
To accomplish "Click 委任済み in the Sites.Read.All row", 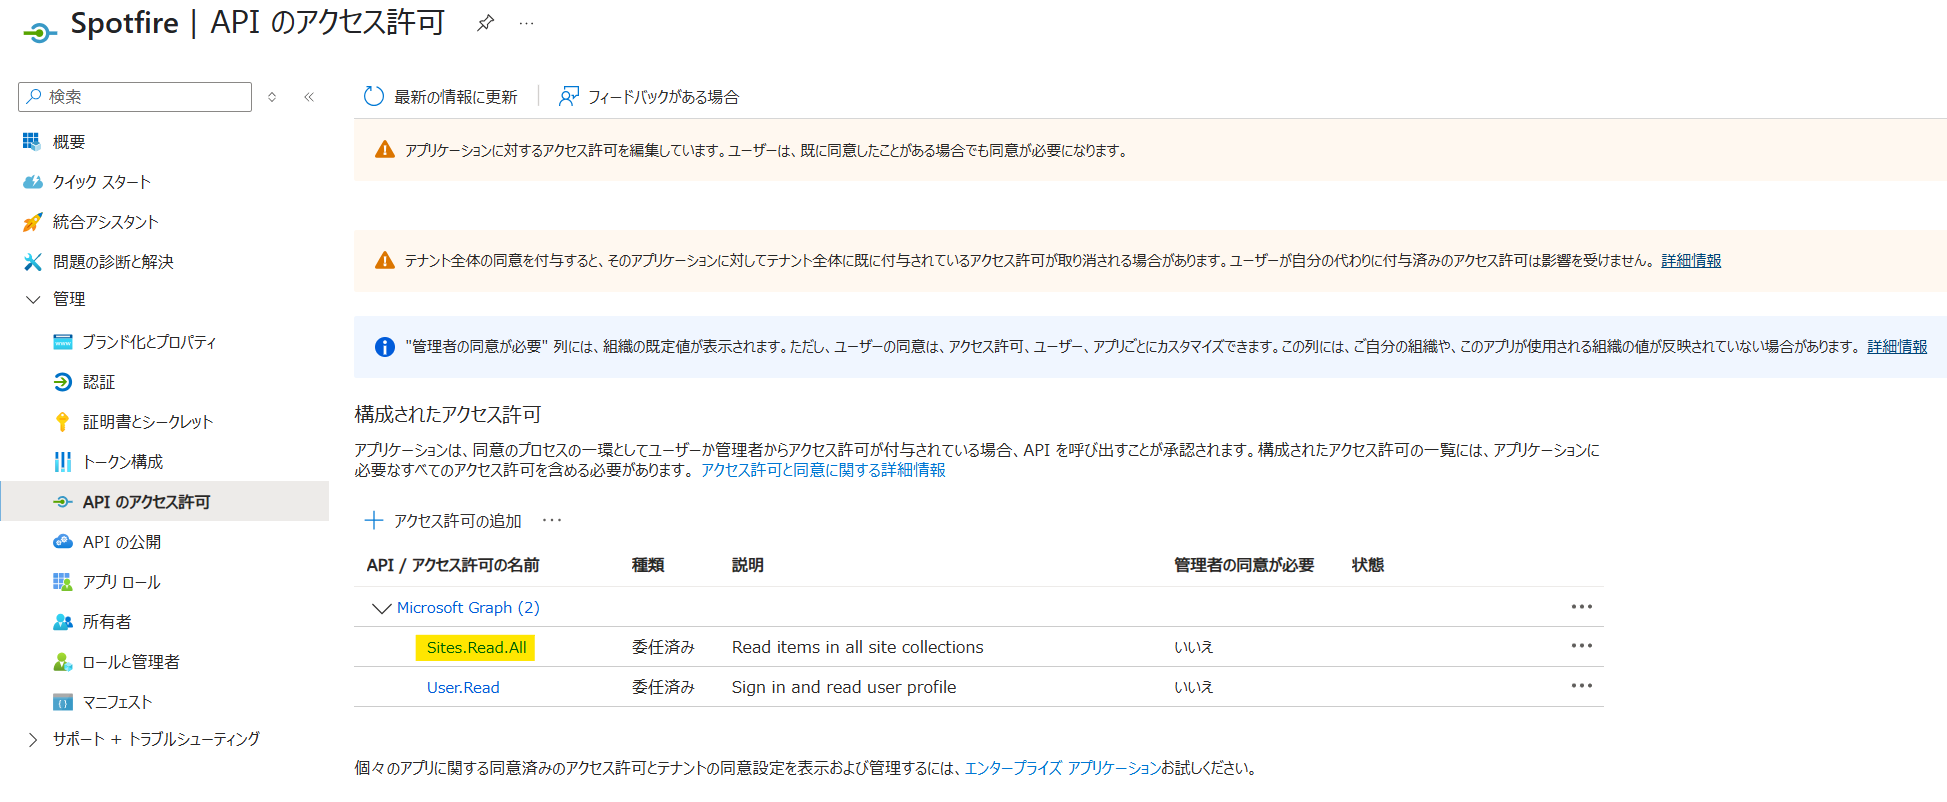I will click(663, 647).
